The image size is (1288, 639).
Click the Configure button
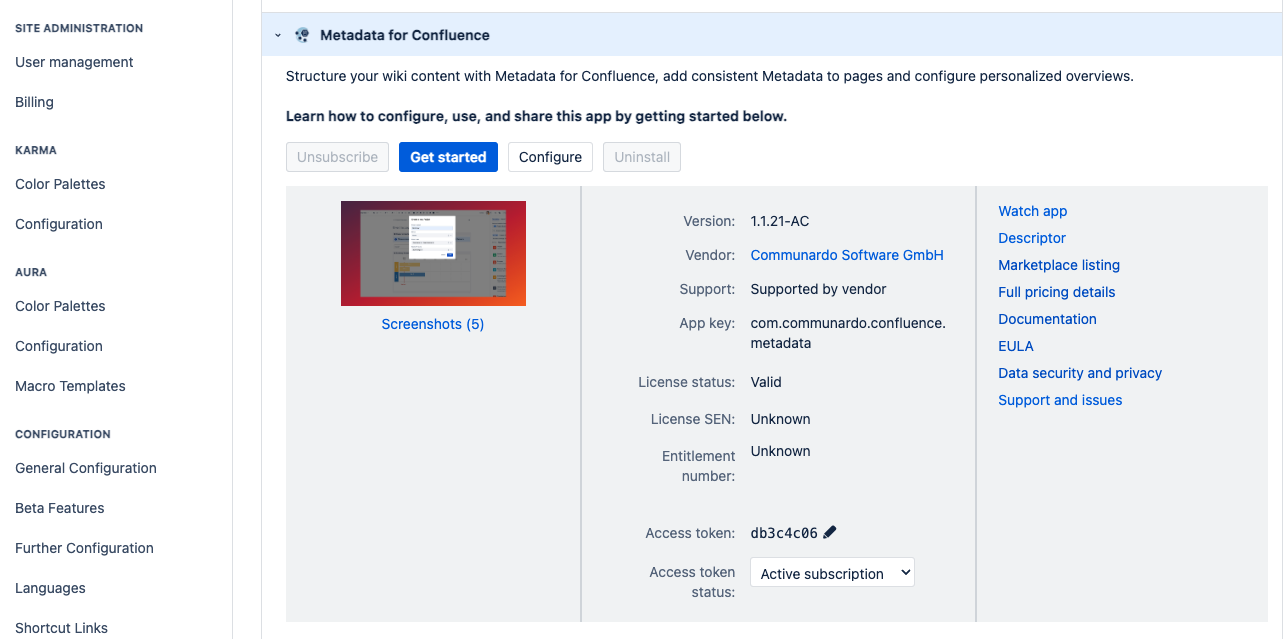point(550,157)
